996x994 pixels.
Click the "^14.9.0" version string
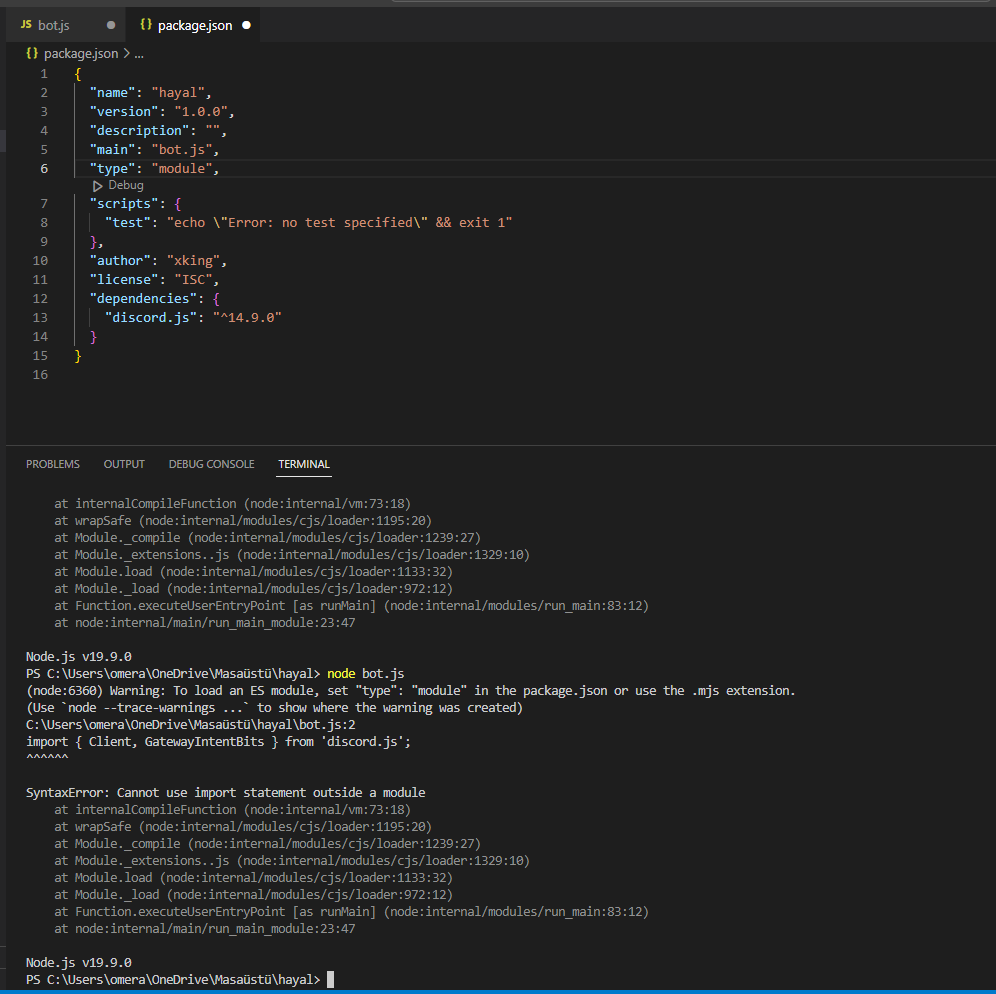(247, 318)
